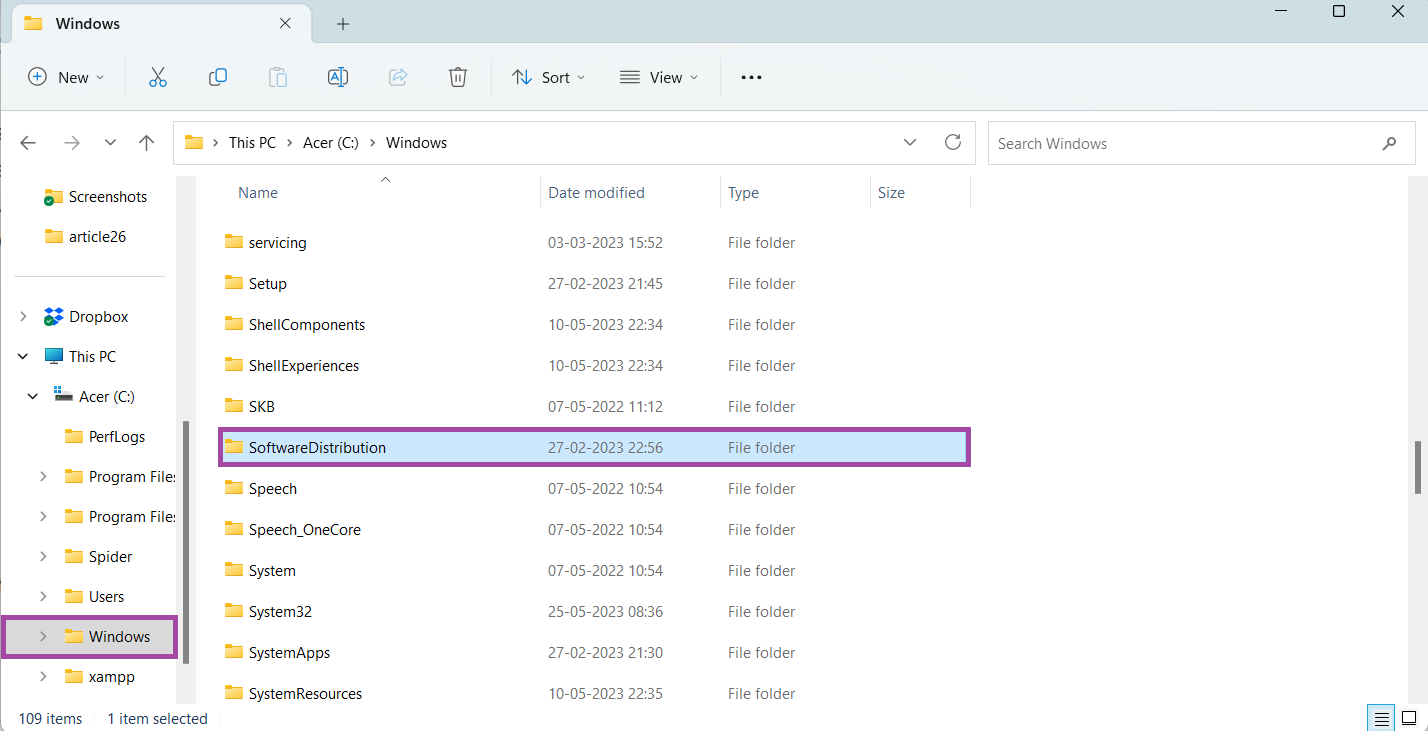Image resolution: width=1428 pixels, height=731 pixels.
Task: Switch to large thumbnails view icon
Action: 1408,718
